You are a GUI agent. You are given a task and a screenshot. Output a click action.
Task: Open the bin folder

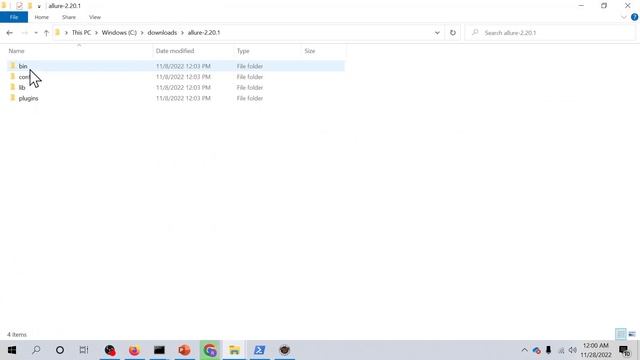[23, 66]
